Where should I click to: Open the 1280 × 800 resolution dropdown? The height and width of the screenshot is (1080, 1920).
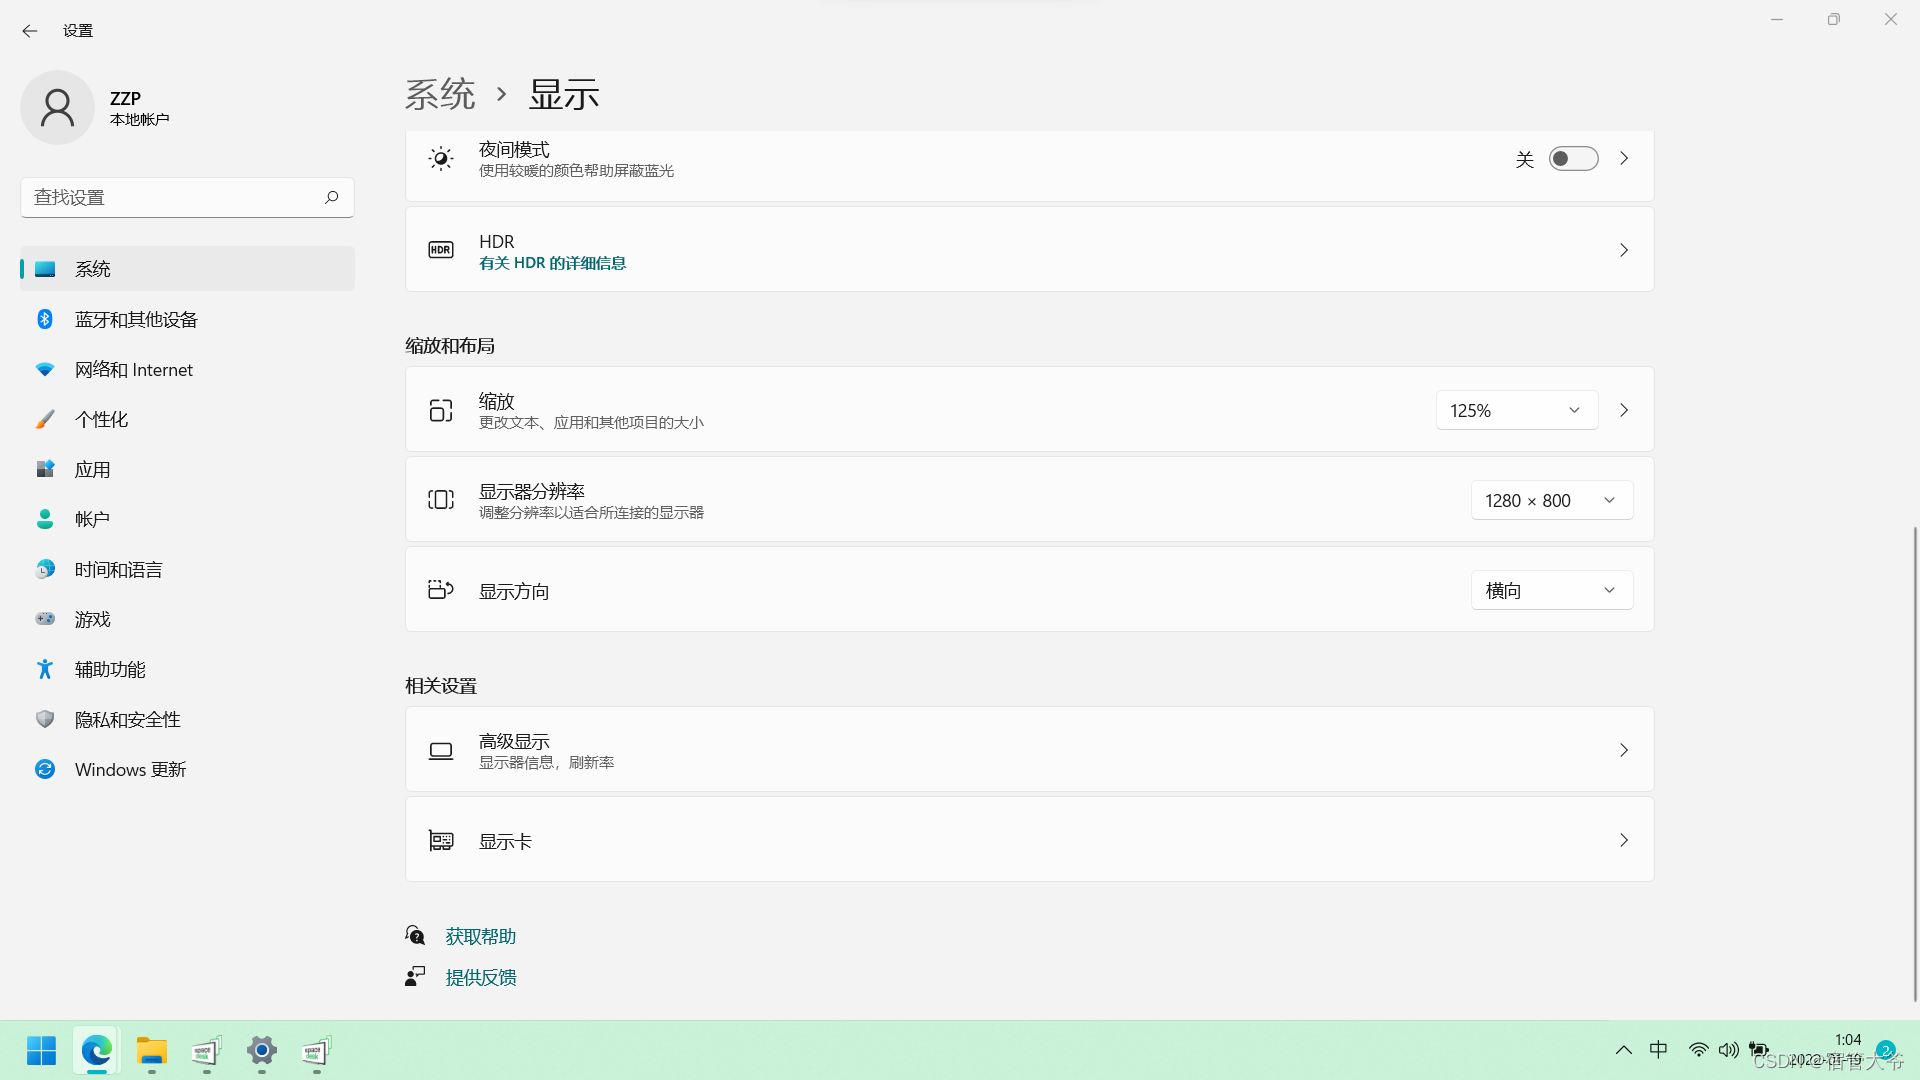(1551, 500)
